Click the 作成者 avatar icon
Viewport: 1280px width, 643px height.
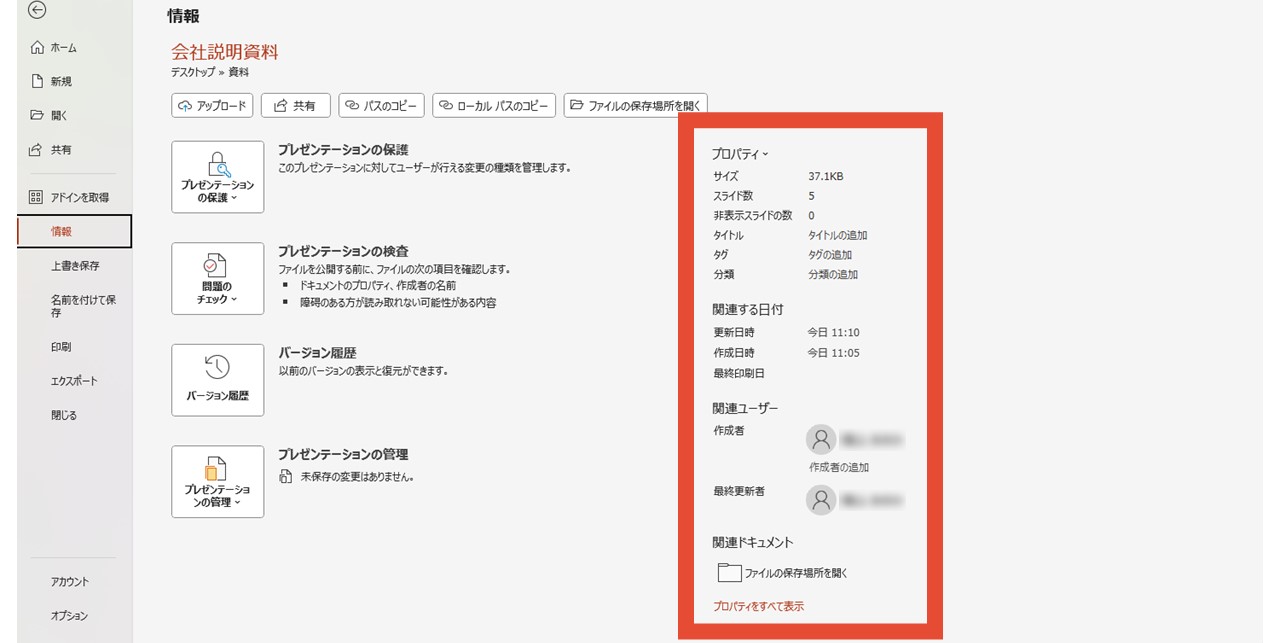(x=821, y=439)
